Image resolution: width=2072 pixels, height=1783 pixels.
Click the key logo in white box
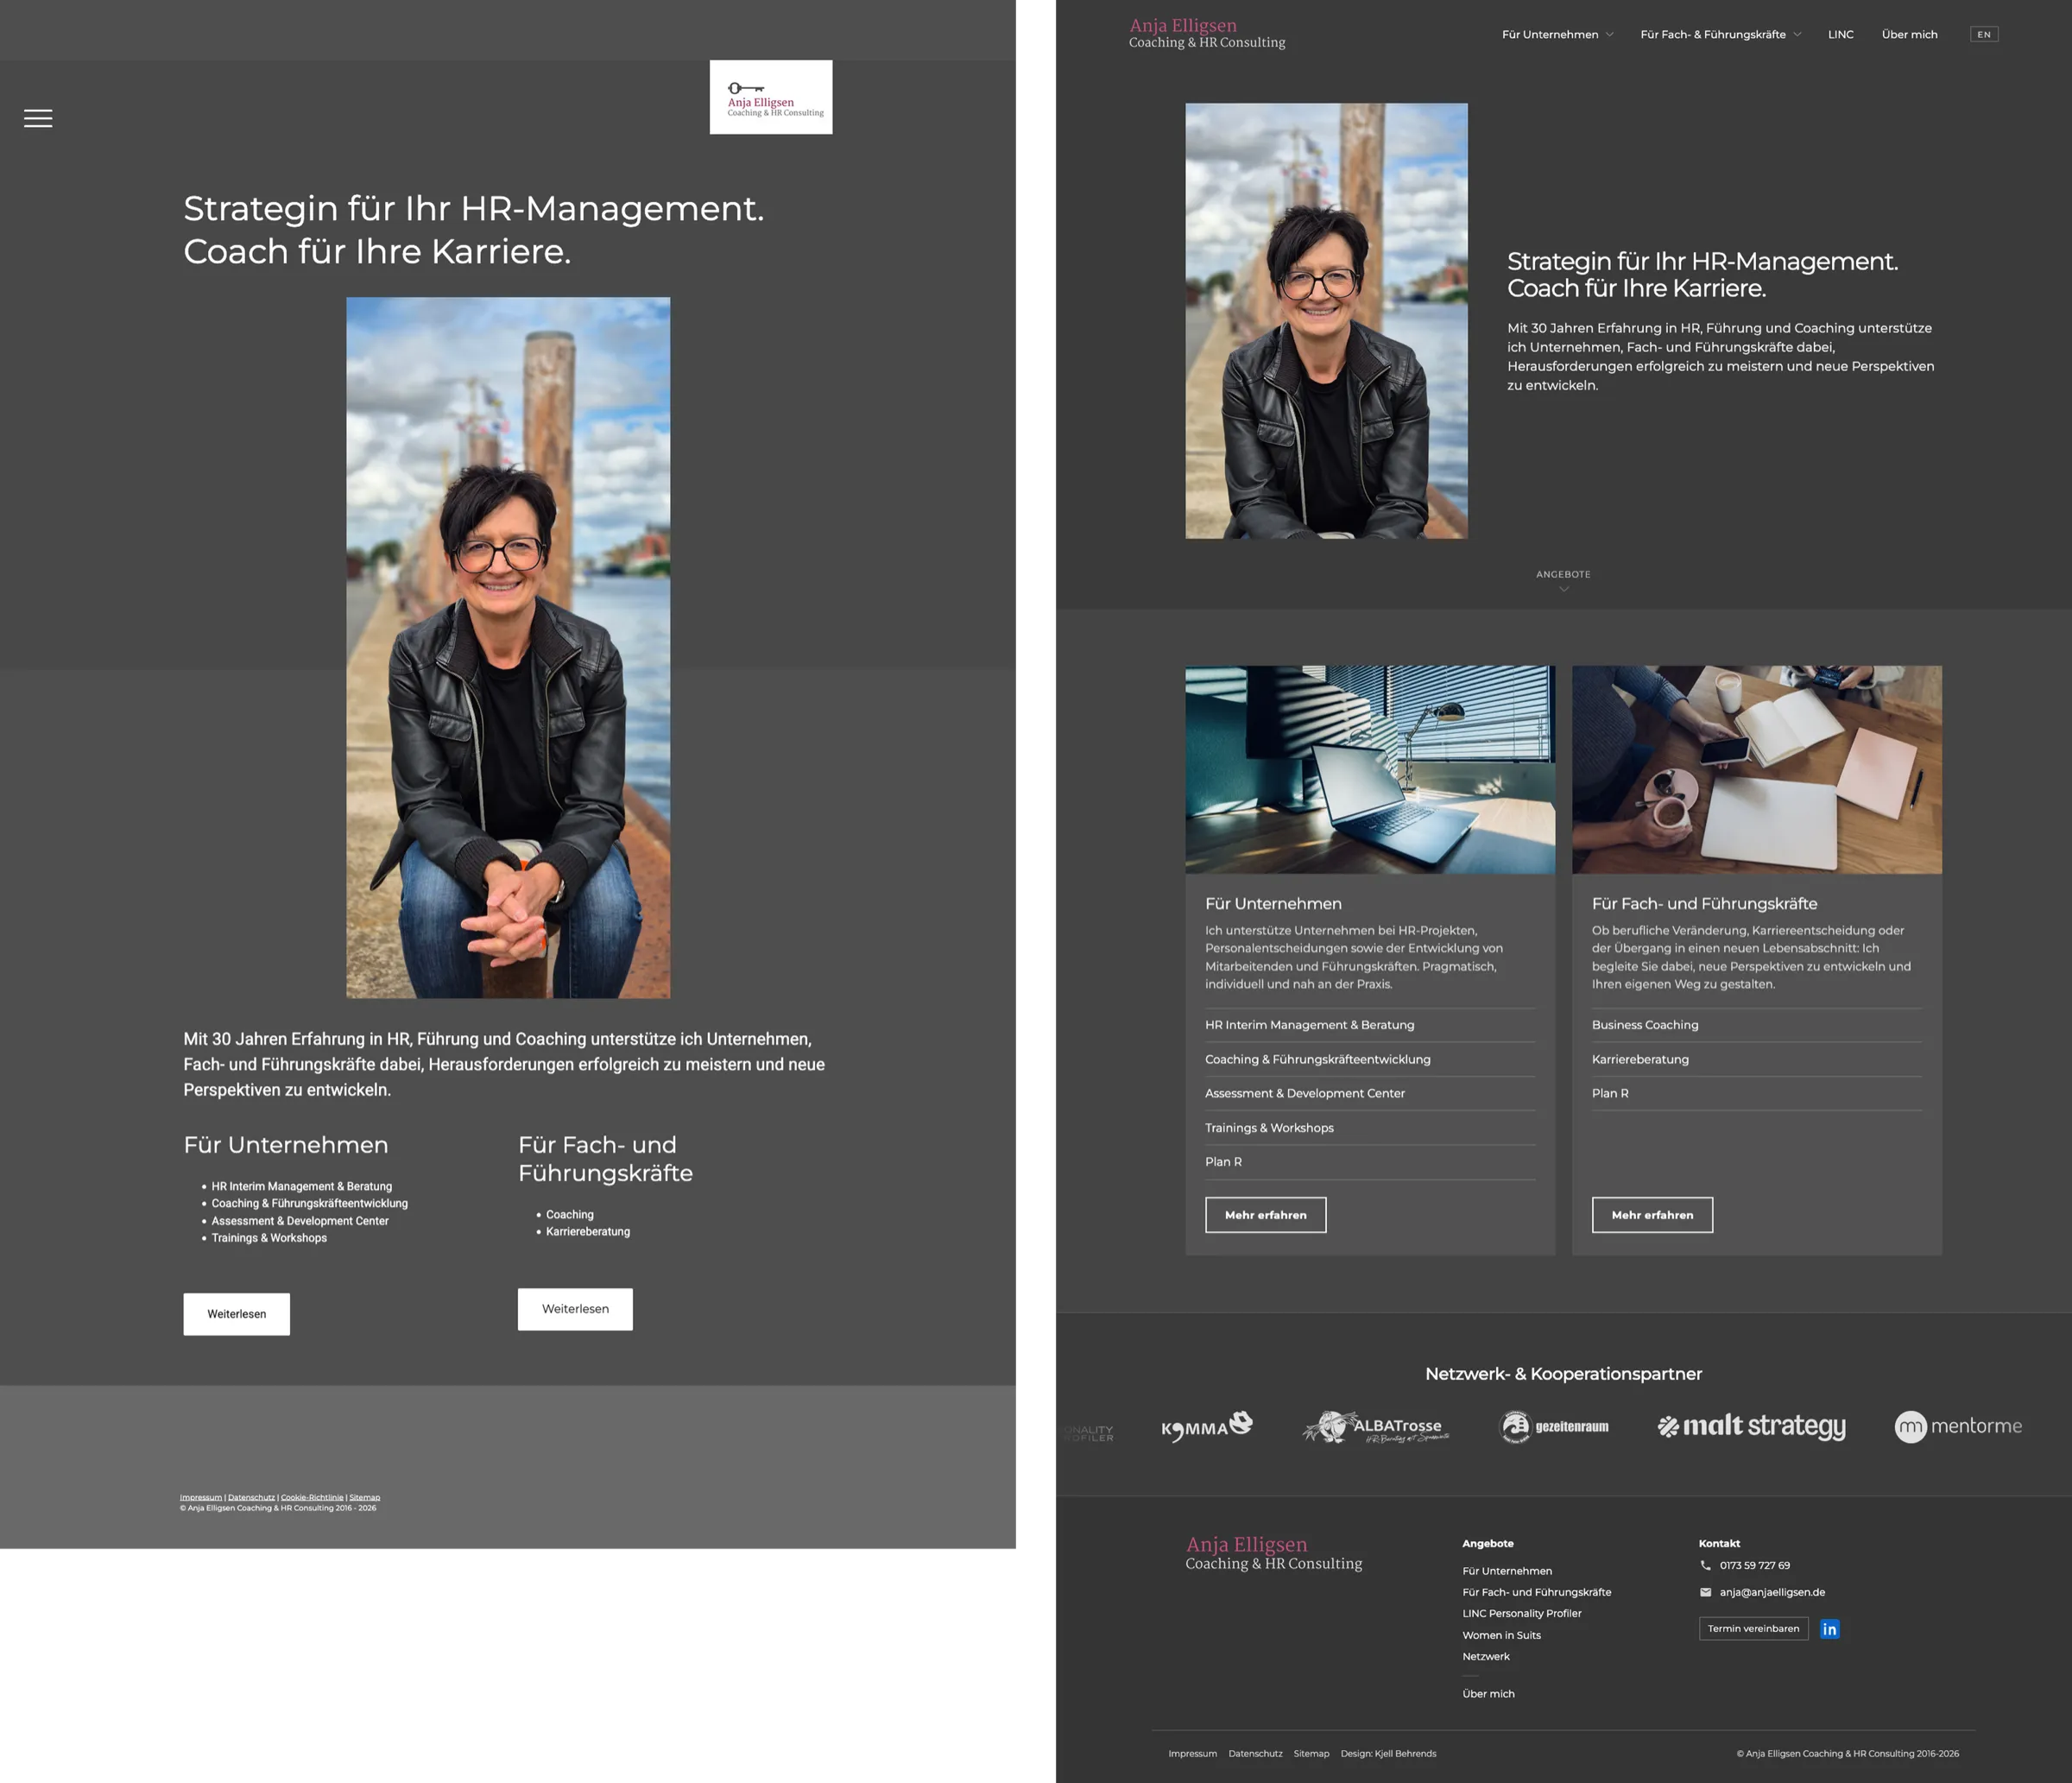tap(771, 97)
